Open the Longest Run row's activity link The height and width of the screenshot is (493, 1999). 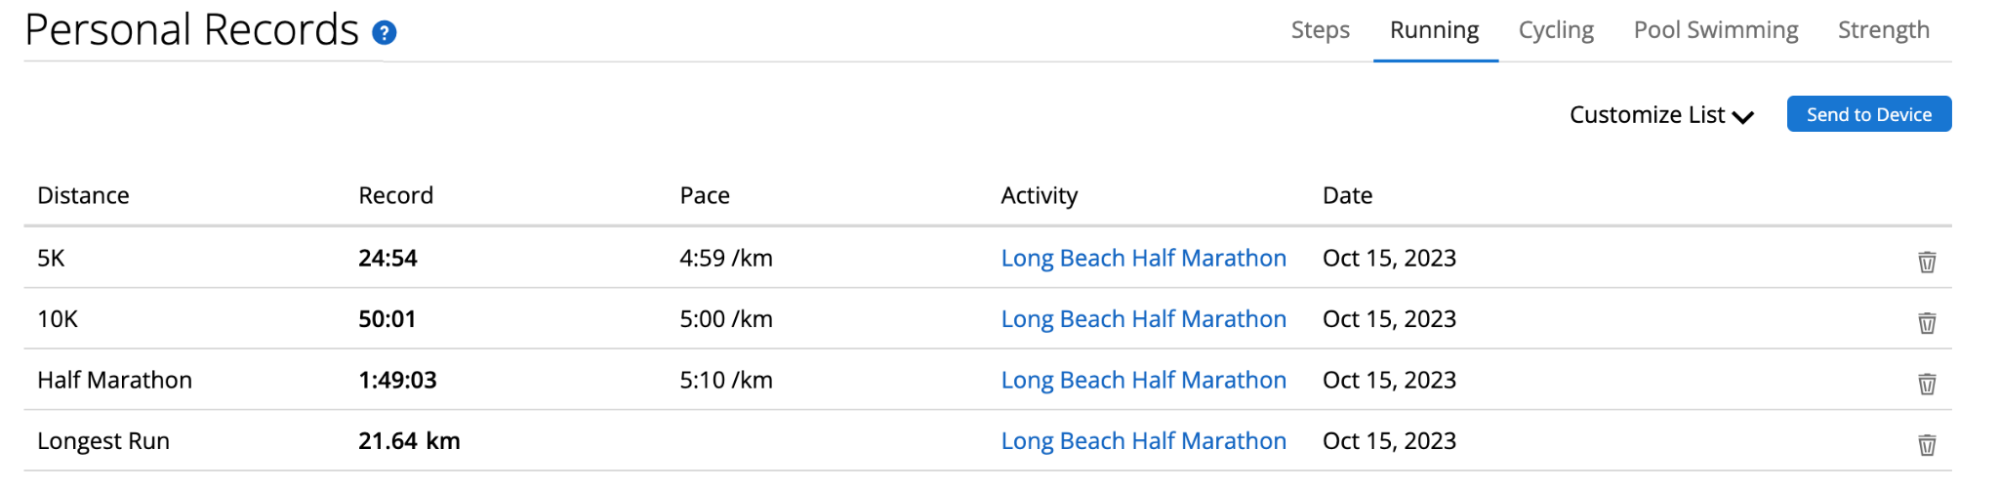[x=1144, y=441]
